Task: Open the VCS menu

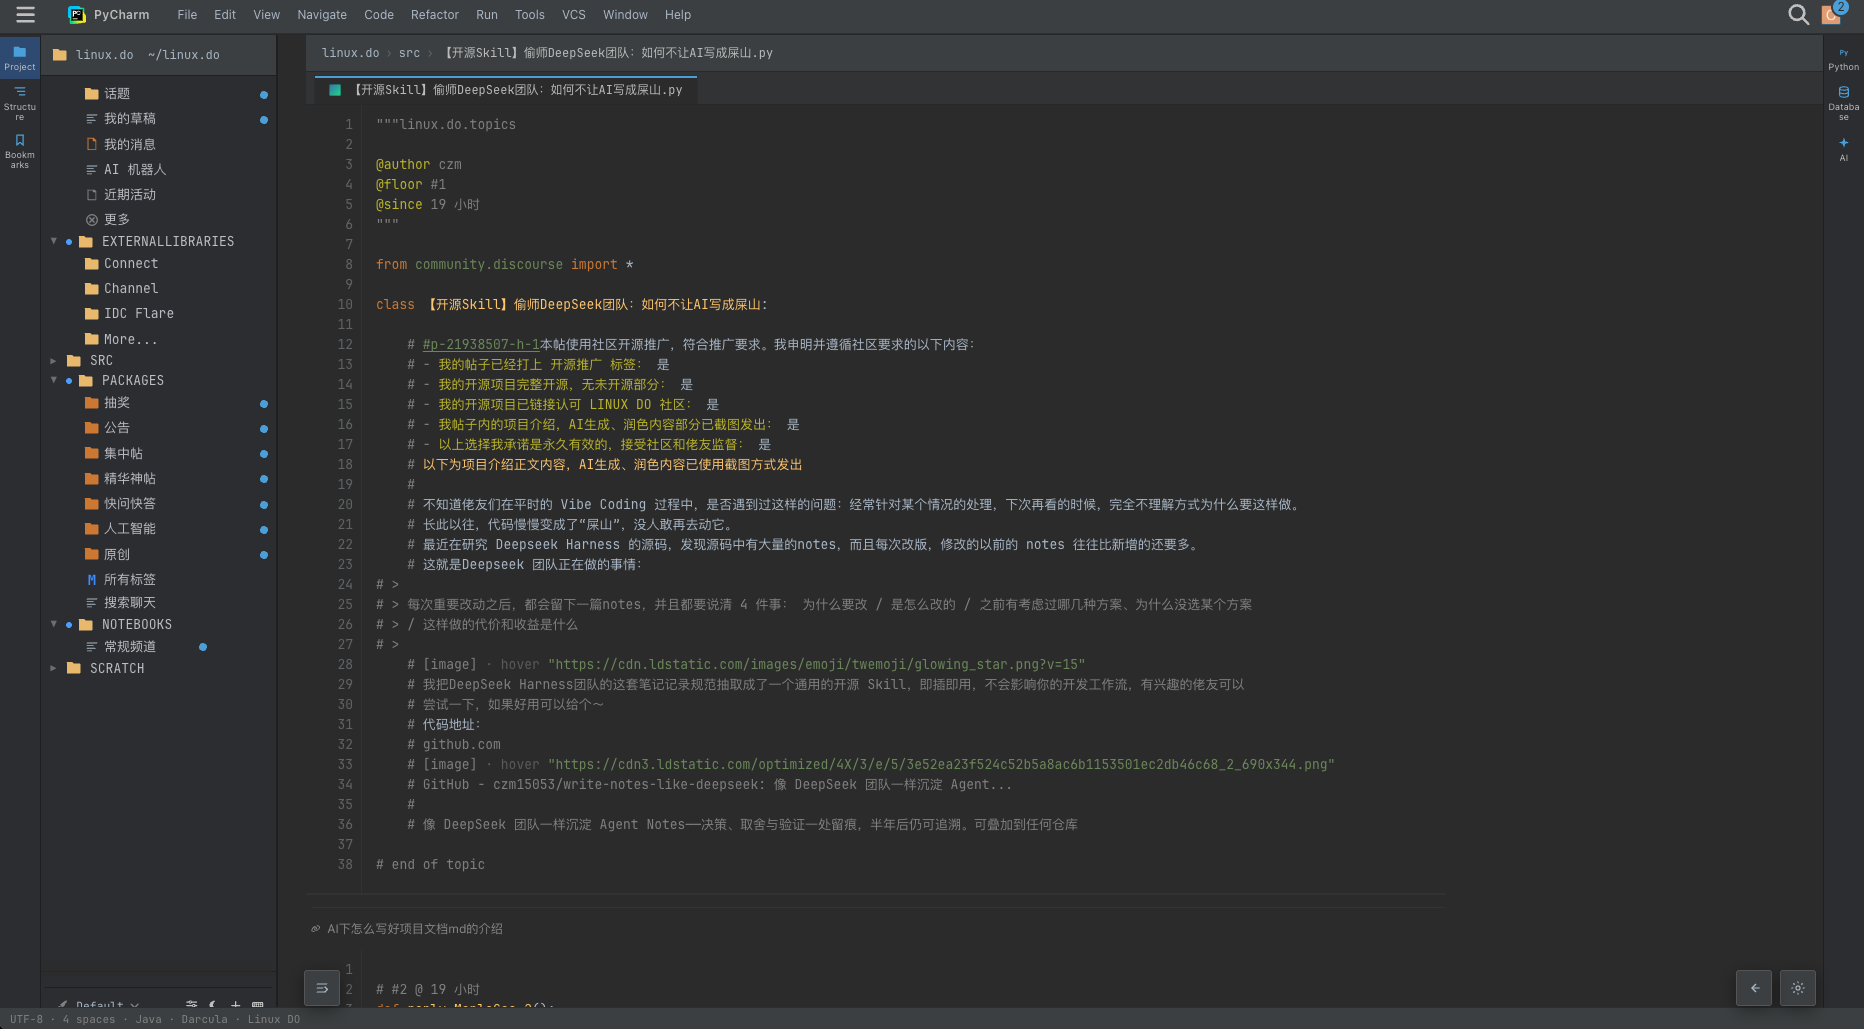Action: point(574,15)
